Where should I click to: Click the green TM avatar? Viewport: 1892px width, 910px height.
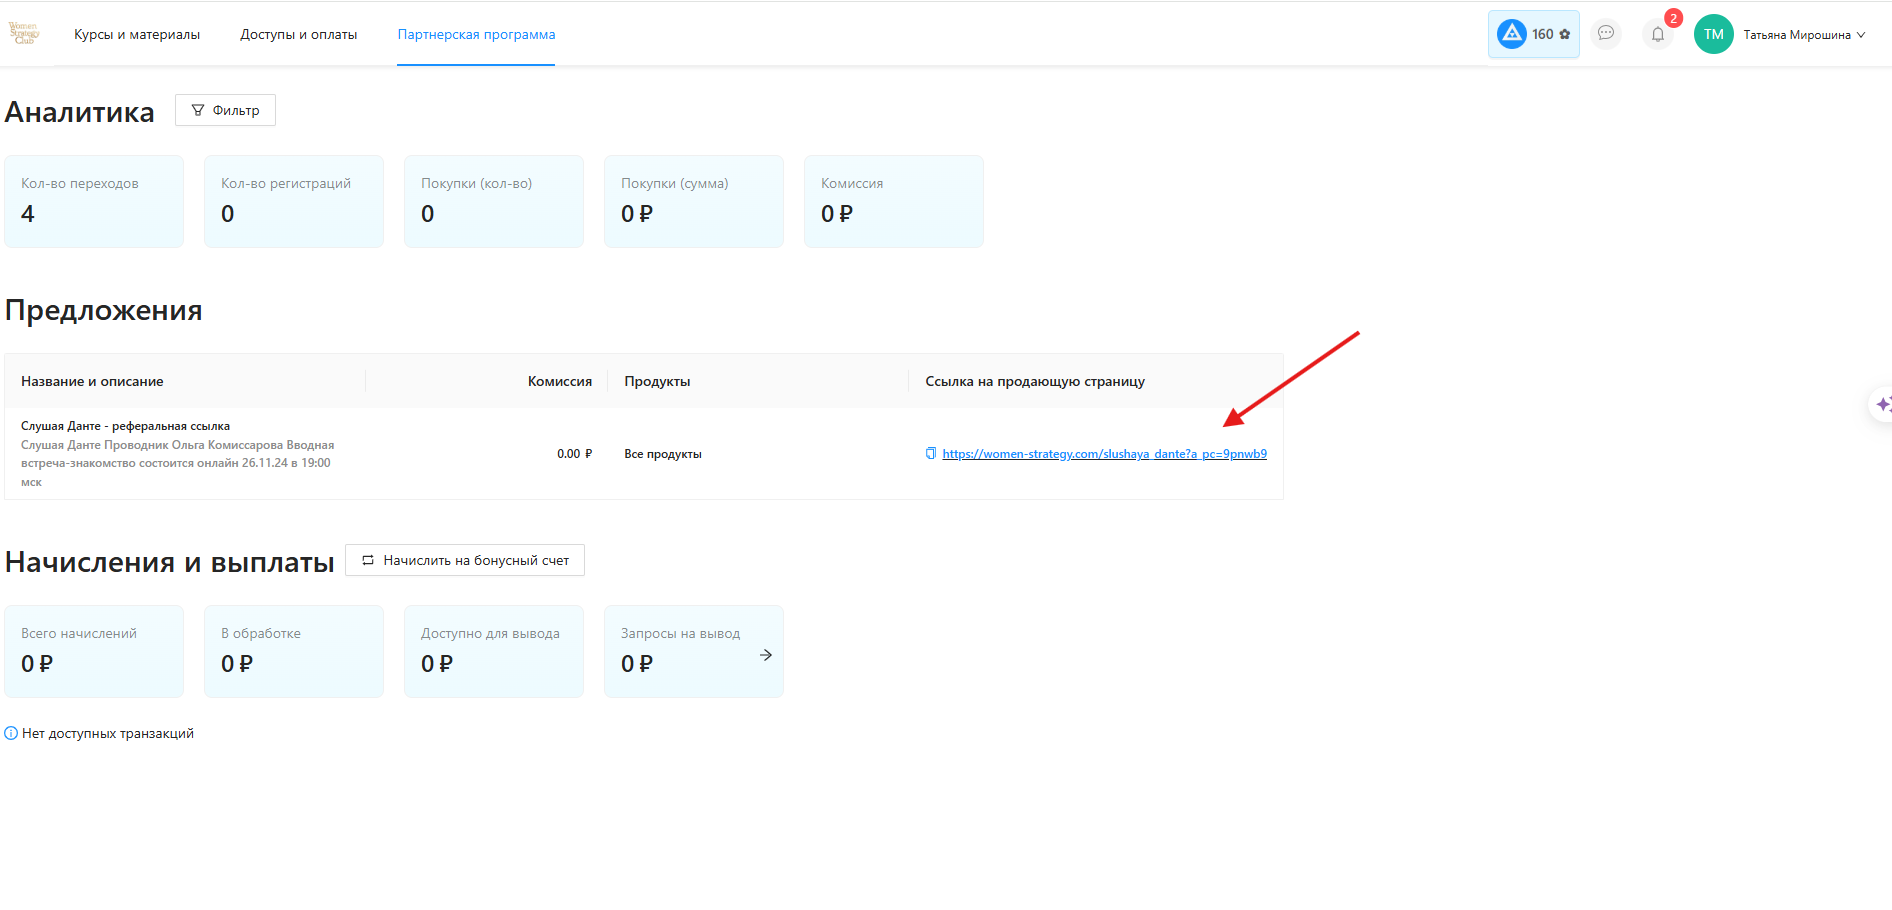[x=1713, y=34]
